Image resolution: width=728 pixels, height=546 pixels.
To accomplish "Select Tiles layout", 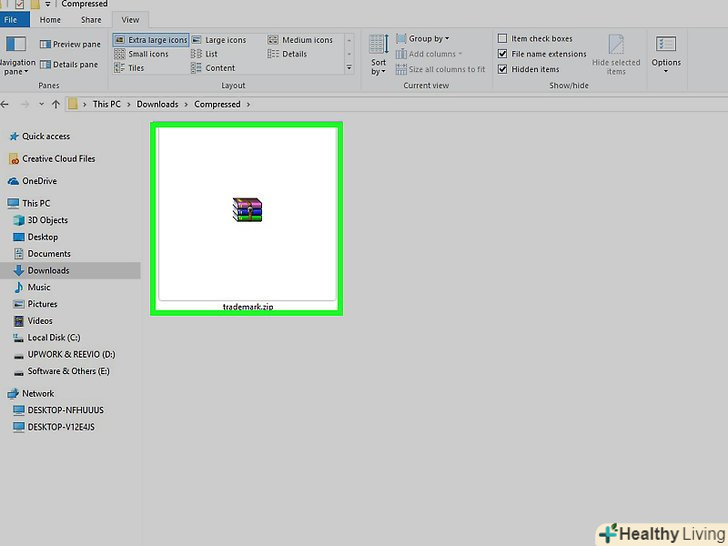I will tap(129, 68).
